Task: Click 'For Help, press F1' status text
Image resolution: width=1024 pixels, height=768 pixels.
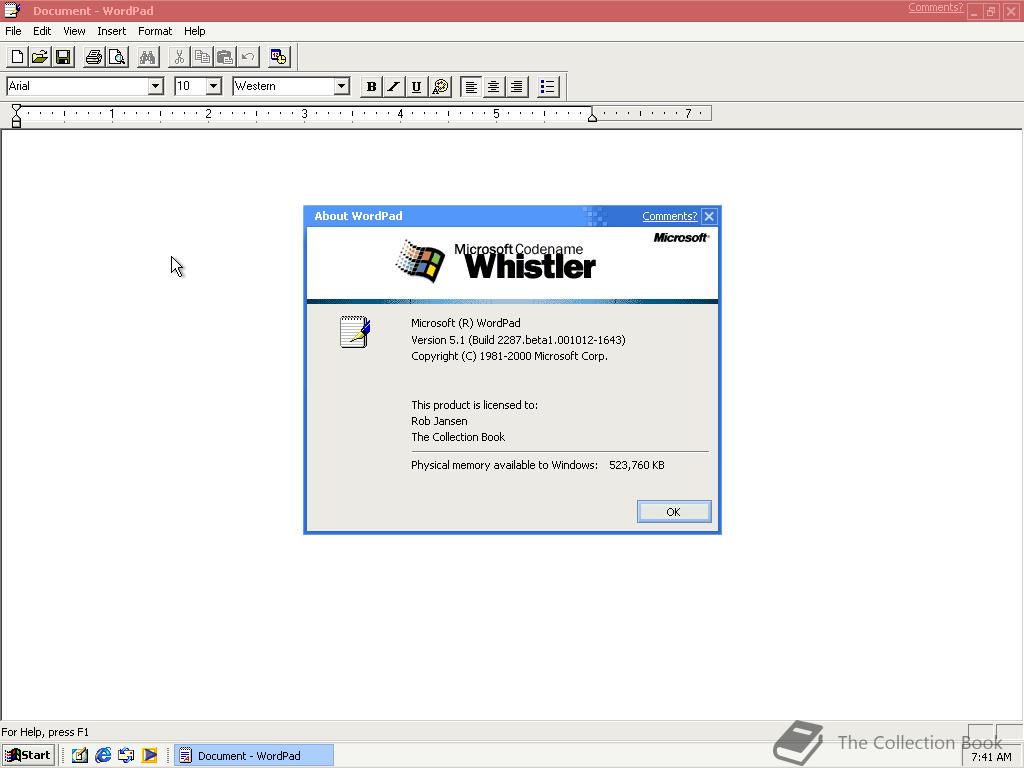Action: click(45, 732)
